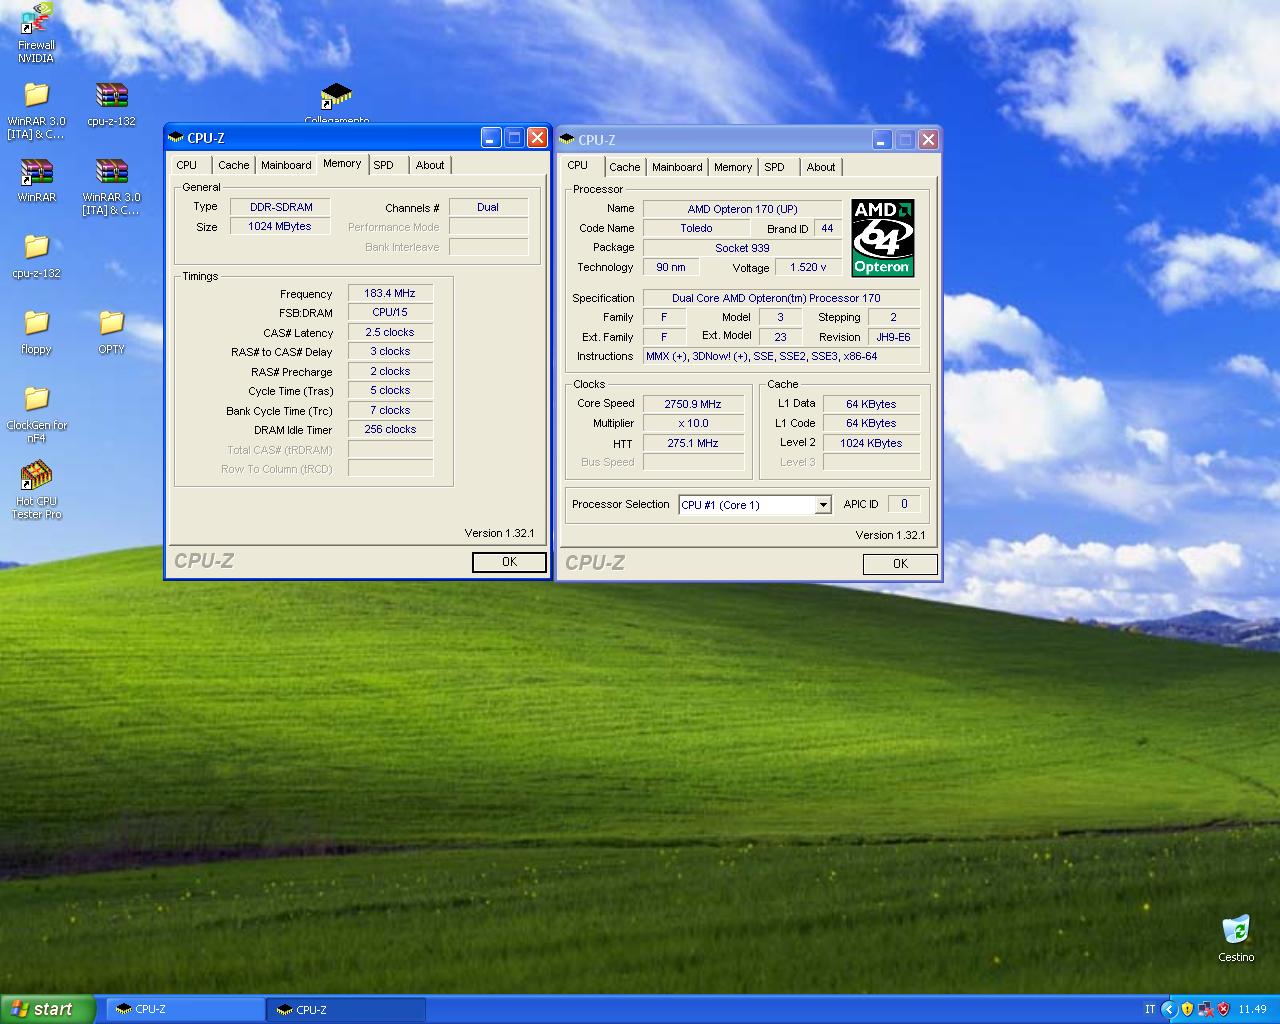Click OK in the processor window

pos(900,564)
